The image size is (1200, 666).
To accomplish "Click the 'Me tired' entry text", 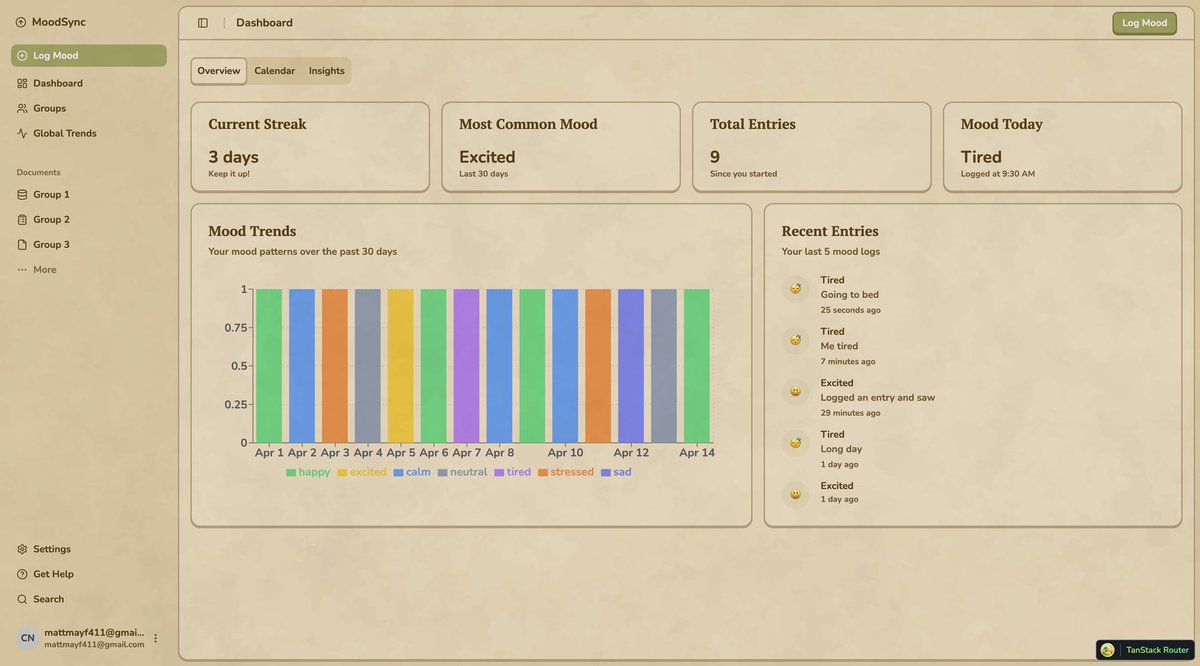I will pos(839,346).
